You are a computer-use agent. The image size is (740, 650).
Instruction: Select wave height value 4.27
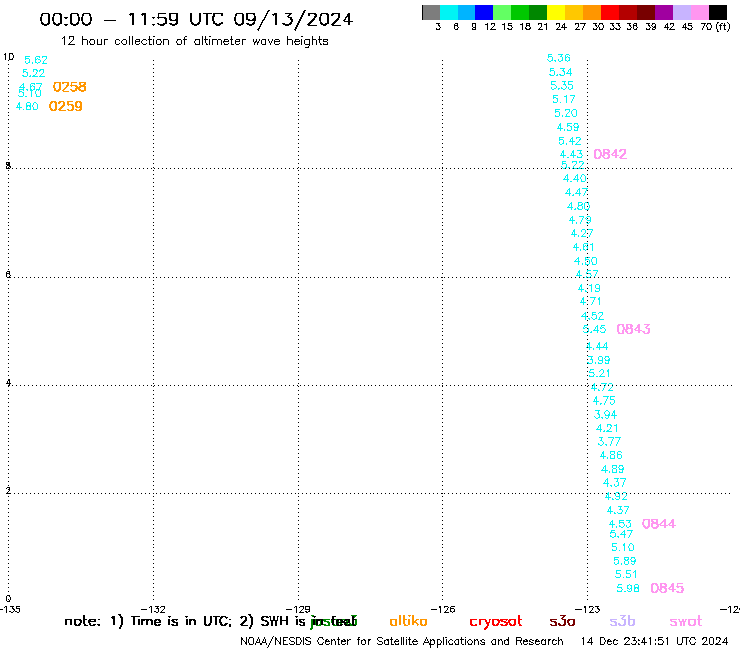(x=582, y=233)
